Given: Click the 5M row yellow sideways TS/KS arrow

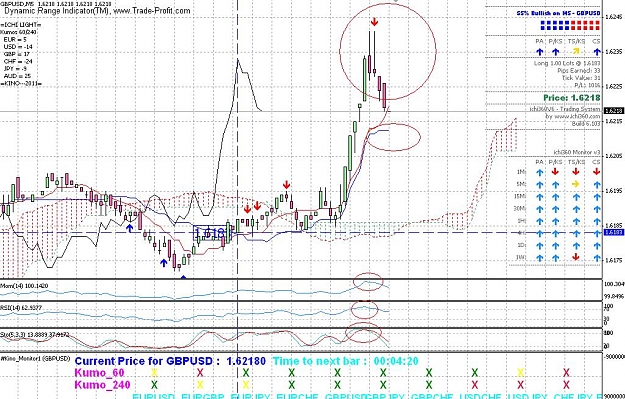Looking at the screenshot, I should (x=576, y=185).
